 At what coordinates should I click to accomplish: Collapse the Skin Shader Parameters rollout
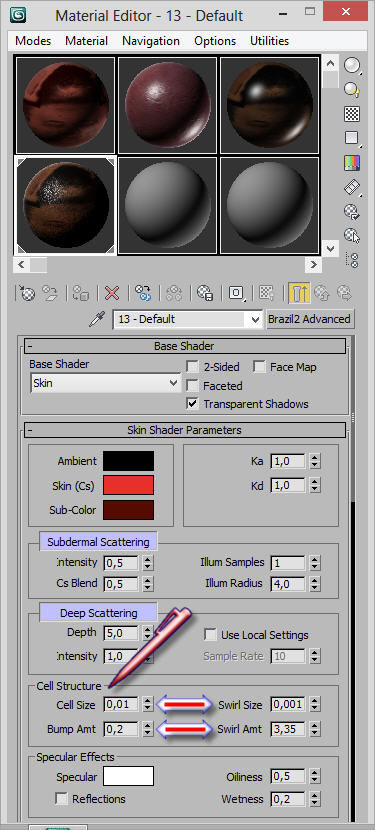[x=185, y=430]
